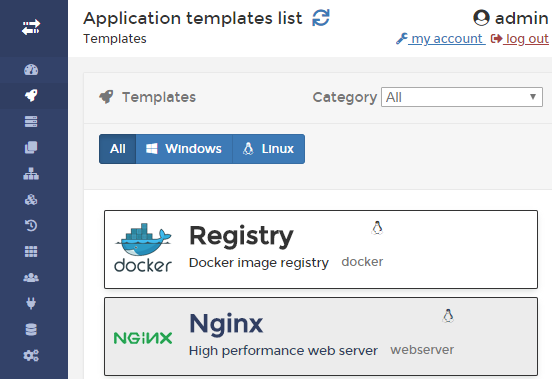Click the Linux penguin icon on Registry card
Viewport: 552px width, 379px height.
(377, 228)
